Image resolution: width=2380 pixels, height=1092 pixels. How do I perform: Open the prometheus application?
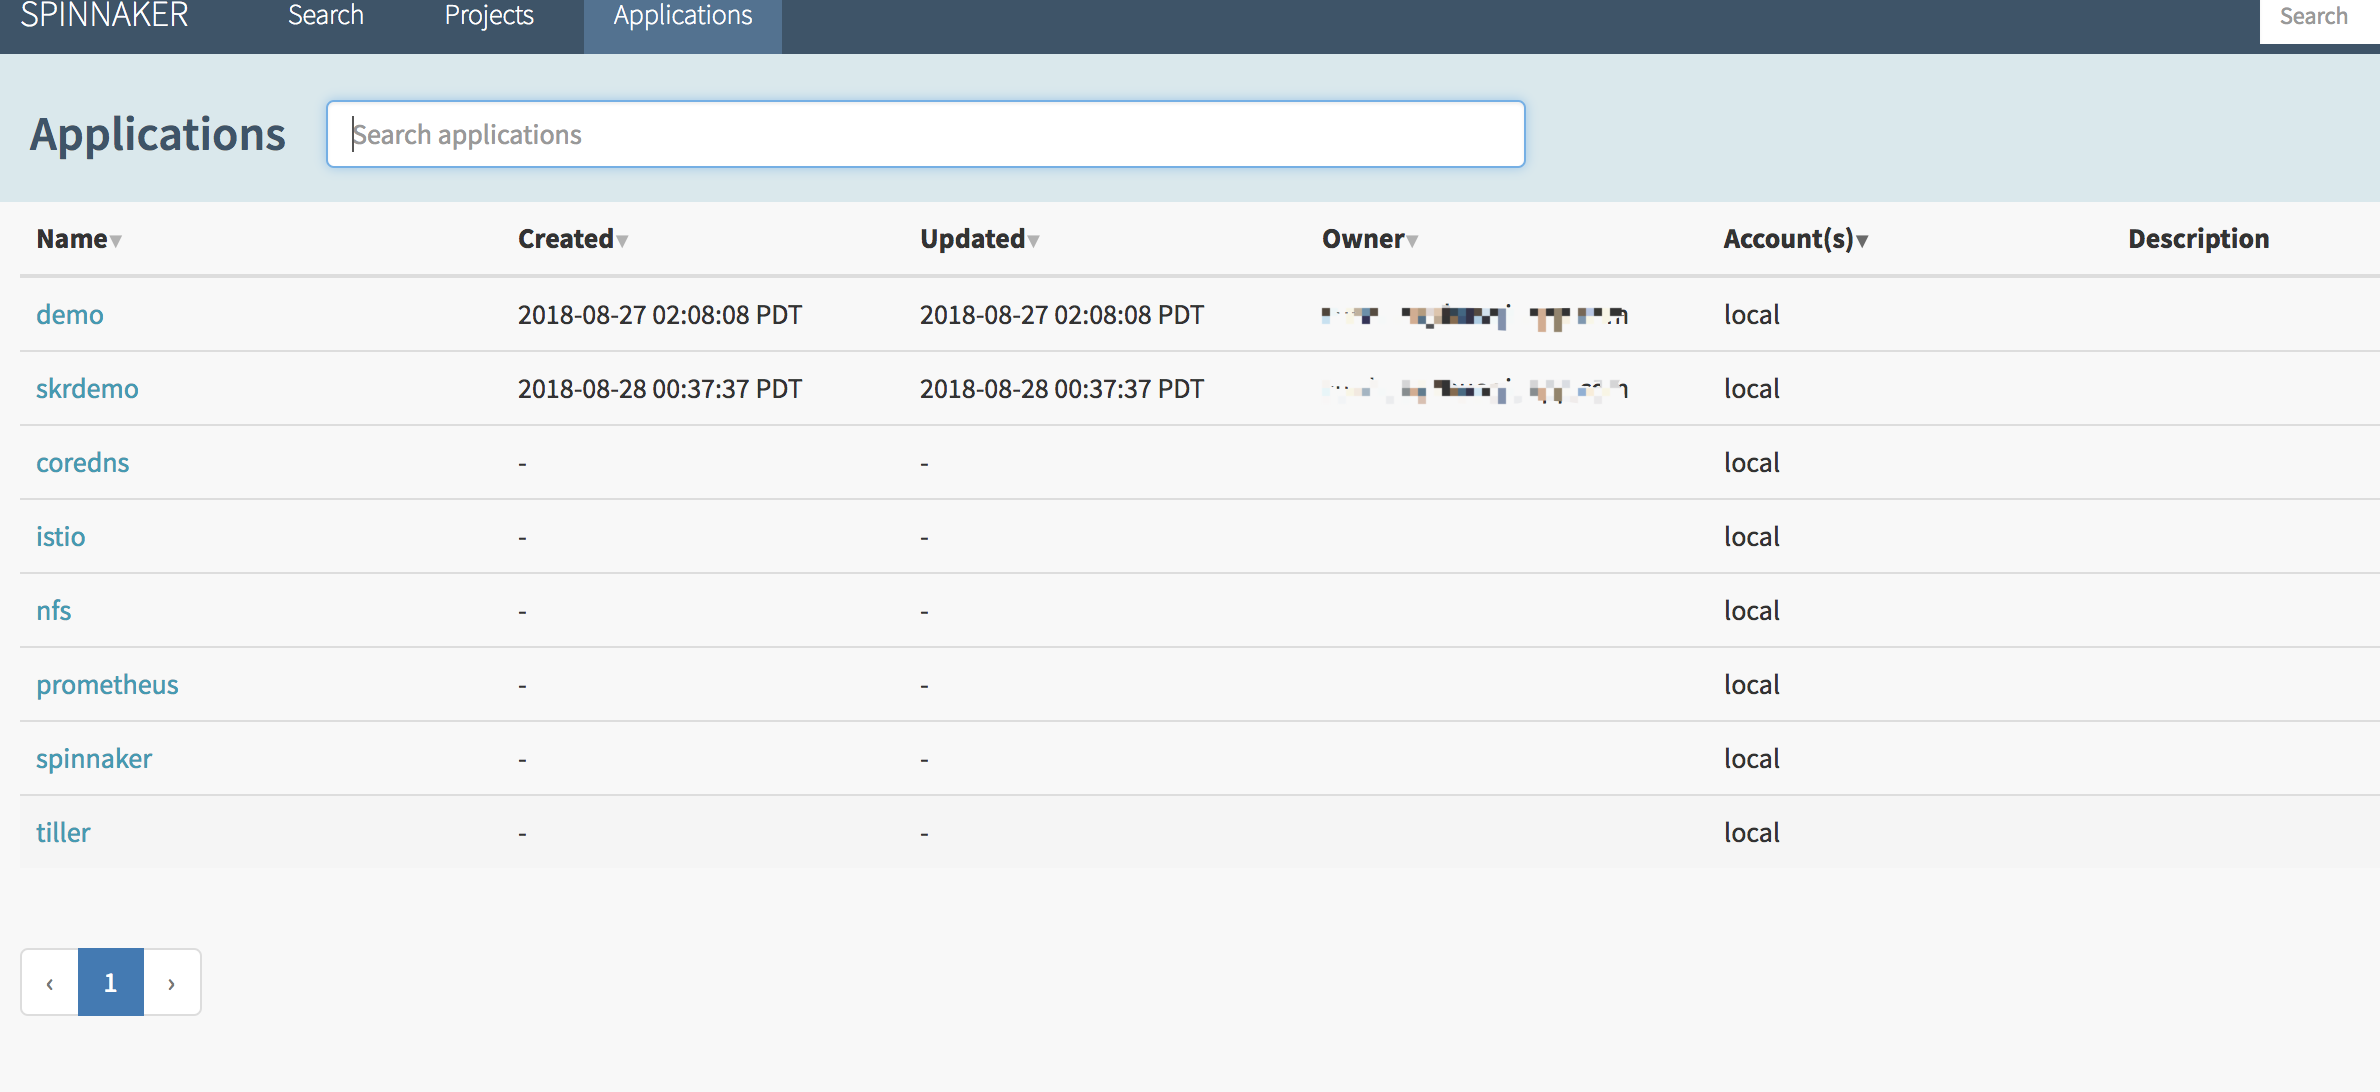click(x=107, y=685)
